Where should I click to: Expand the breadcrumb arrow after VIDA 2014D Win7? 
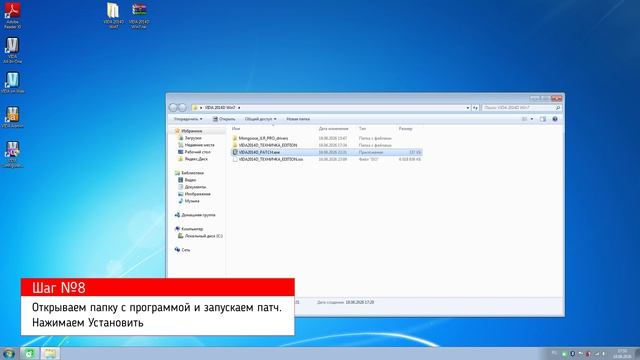coord(239,108)
